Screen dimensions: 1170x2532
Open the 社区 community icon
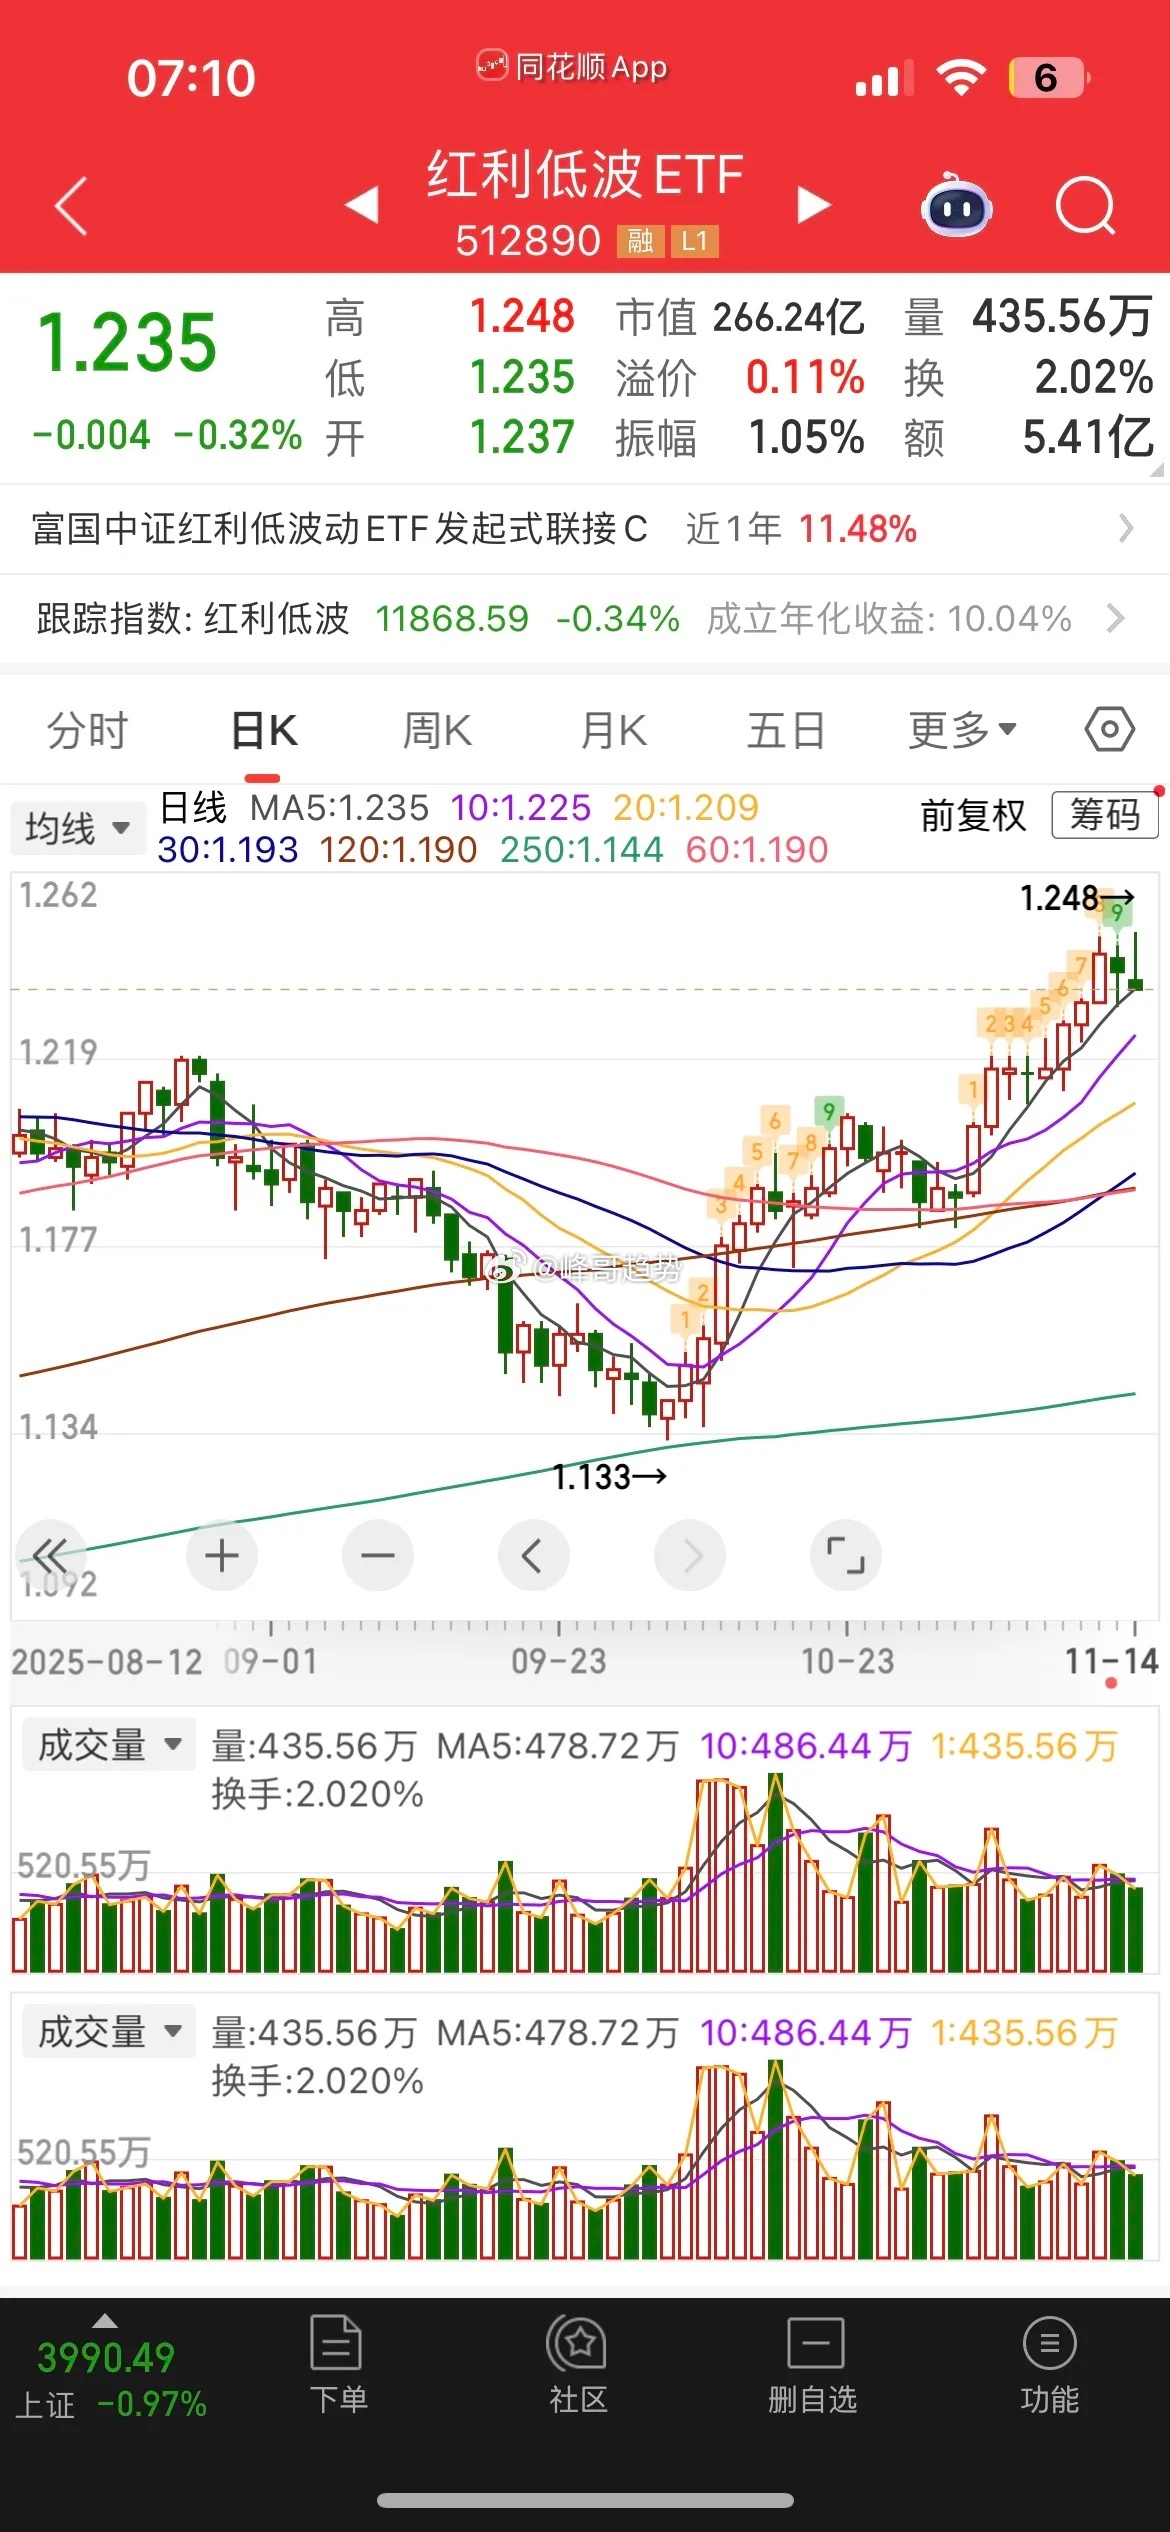coord(577,2365)
